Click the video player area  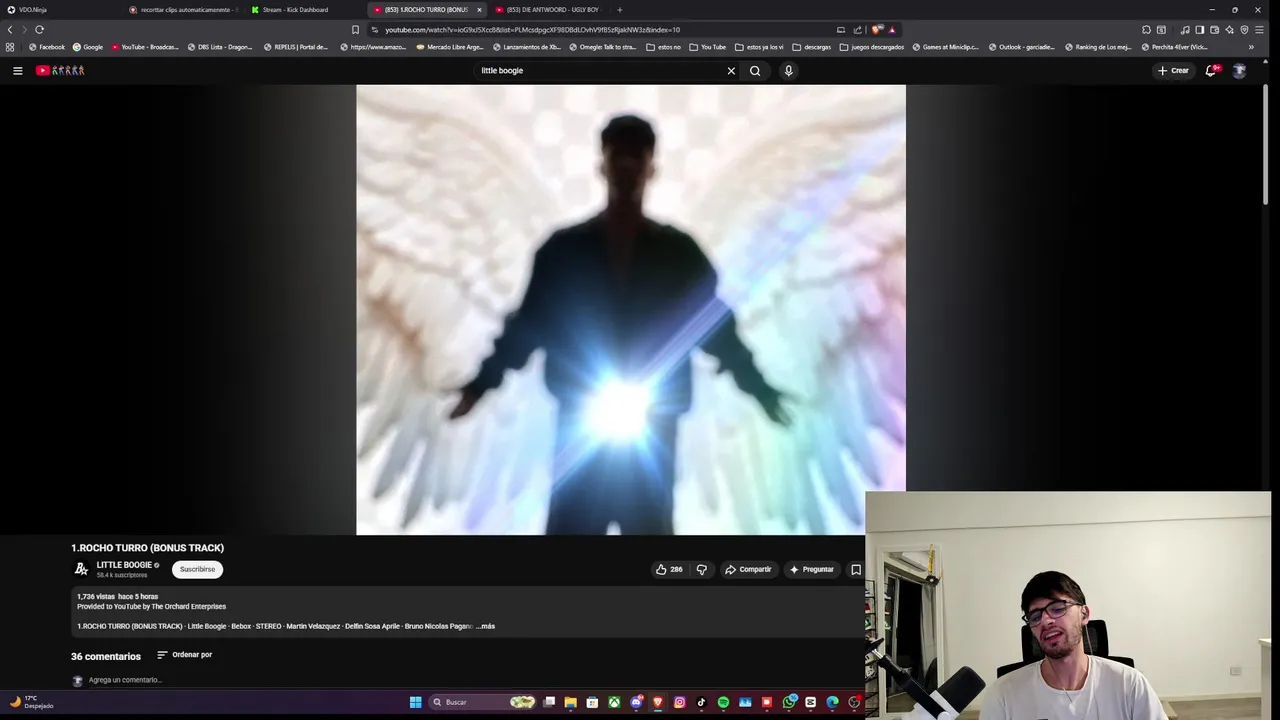[x=631, y=310]
